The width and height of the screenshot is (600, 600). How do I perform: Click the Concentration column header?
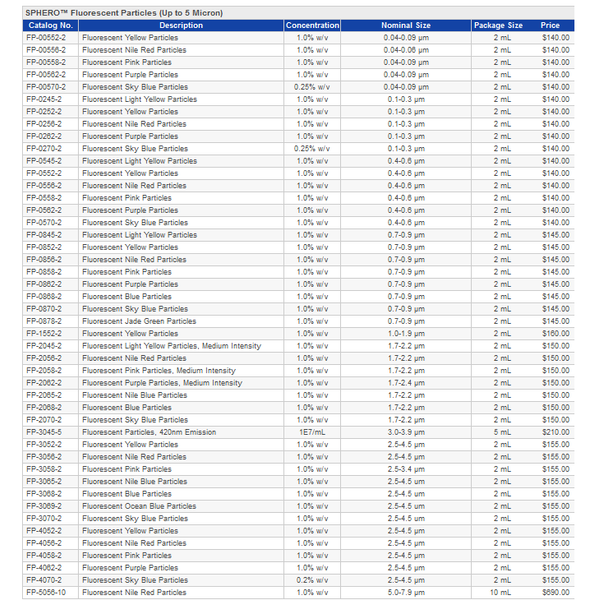click(x=312, y=25)
